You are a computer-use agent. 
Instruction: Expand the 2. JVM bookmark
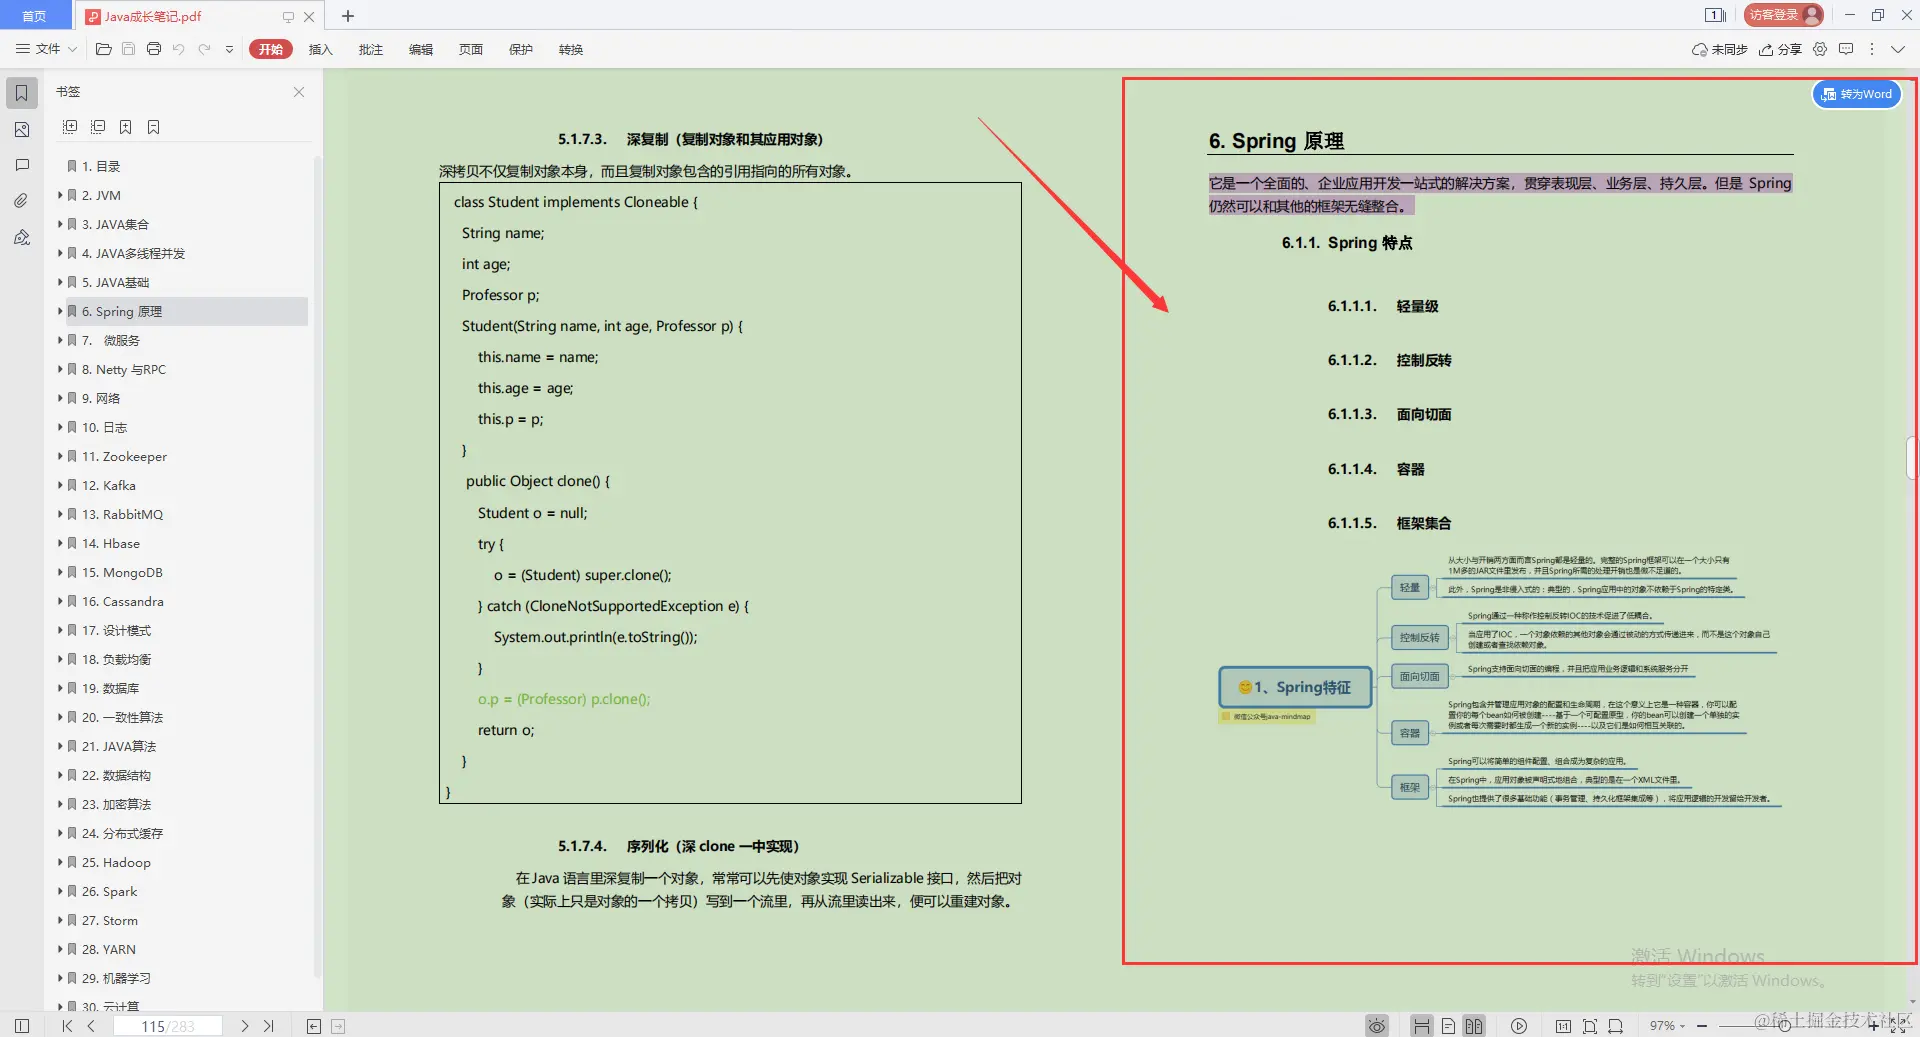(x=60, y=195)
